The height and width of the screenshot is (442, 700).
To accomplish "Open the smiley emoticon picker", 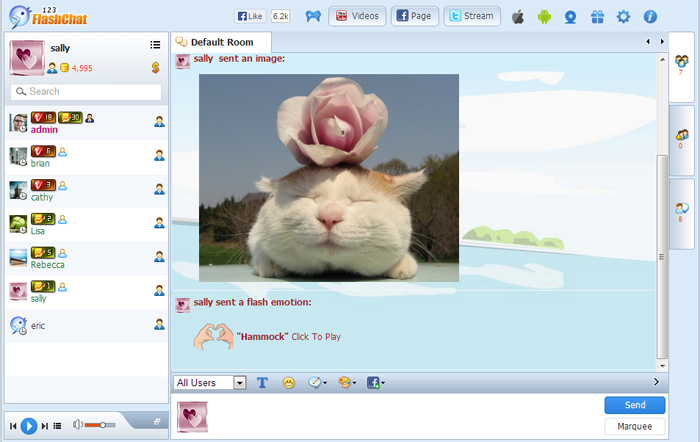I will coord(289,382).
